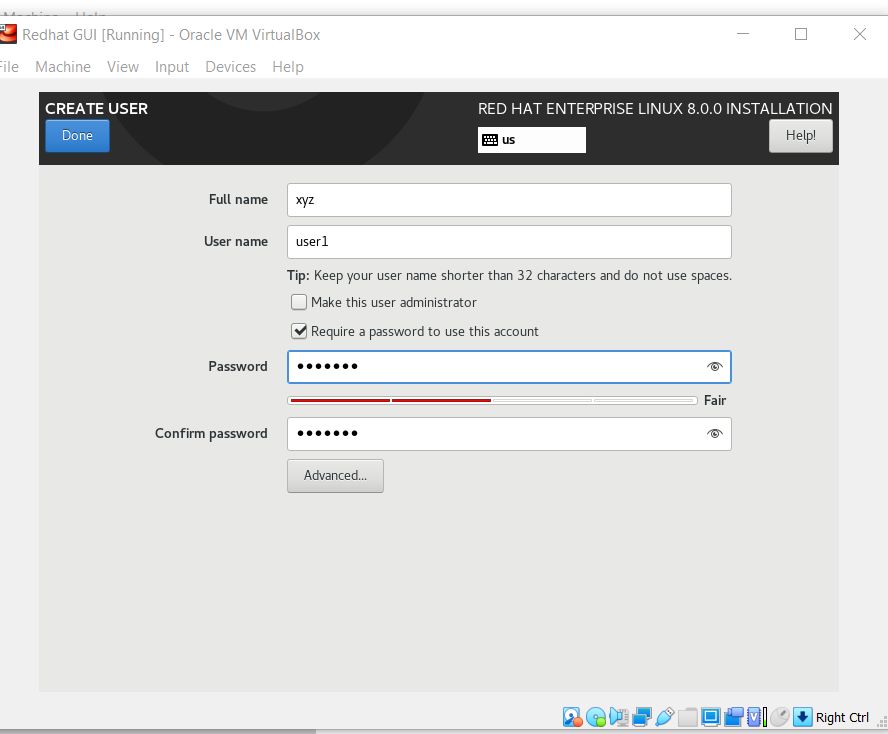Screen dimensions: 888x734
Task: Click the 'CREATE USER' heading
Action: [x=96, y=109]
